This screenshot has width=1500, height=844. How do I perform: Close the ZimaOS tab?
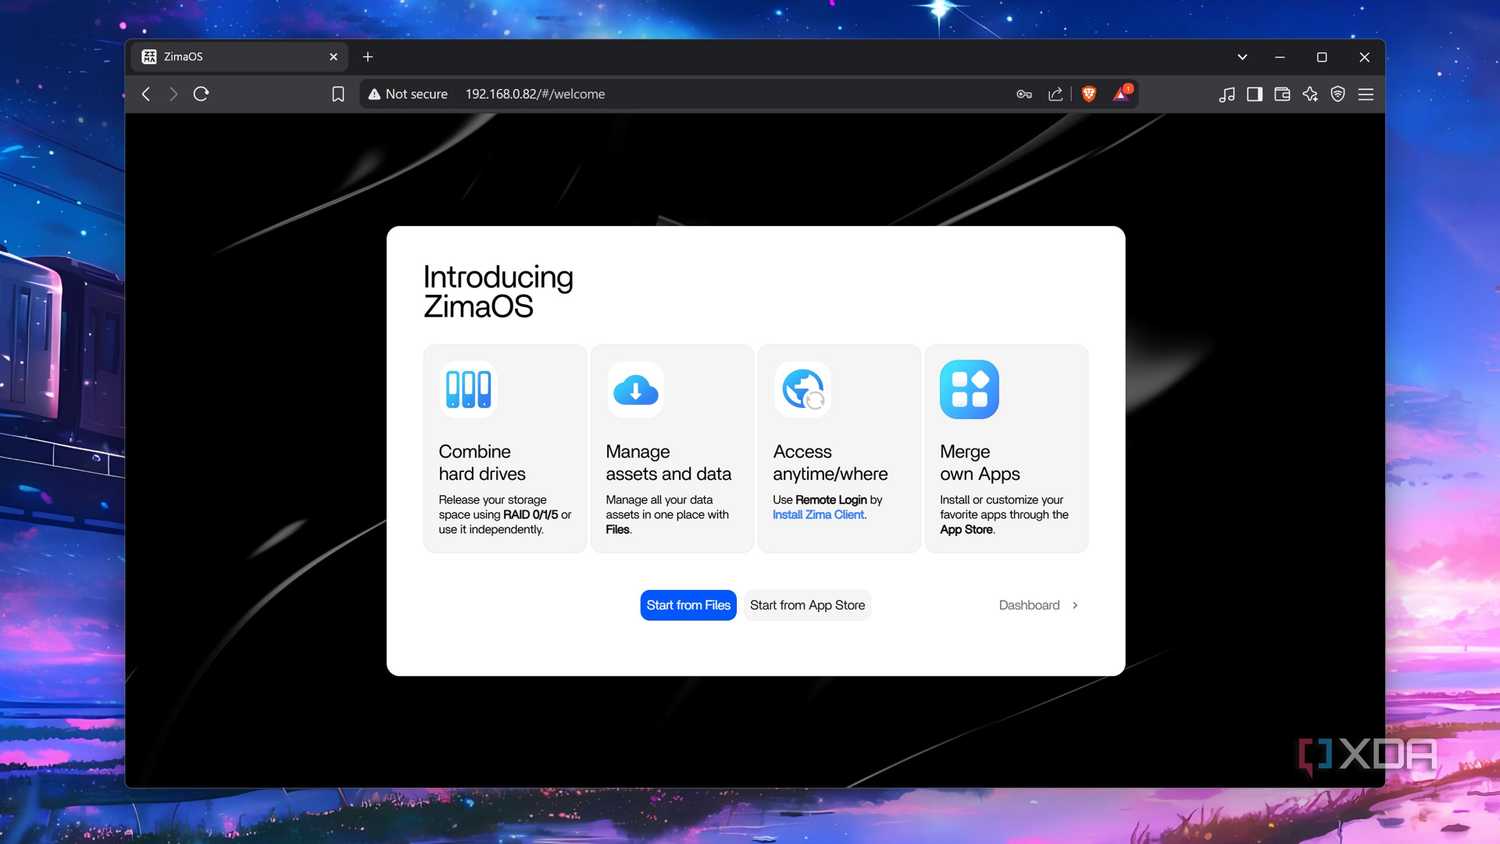pos(334,57)
